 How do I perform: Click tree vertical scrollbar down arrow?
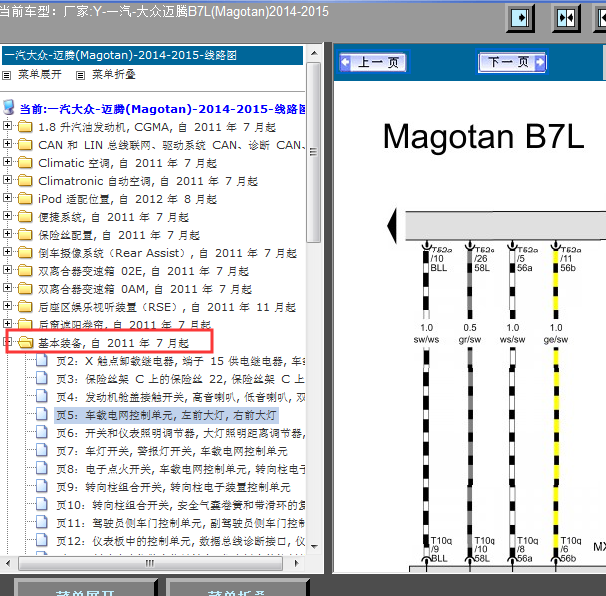point(314,546)
